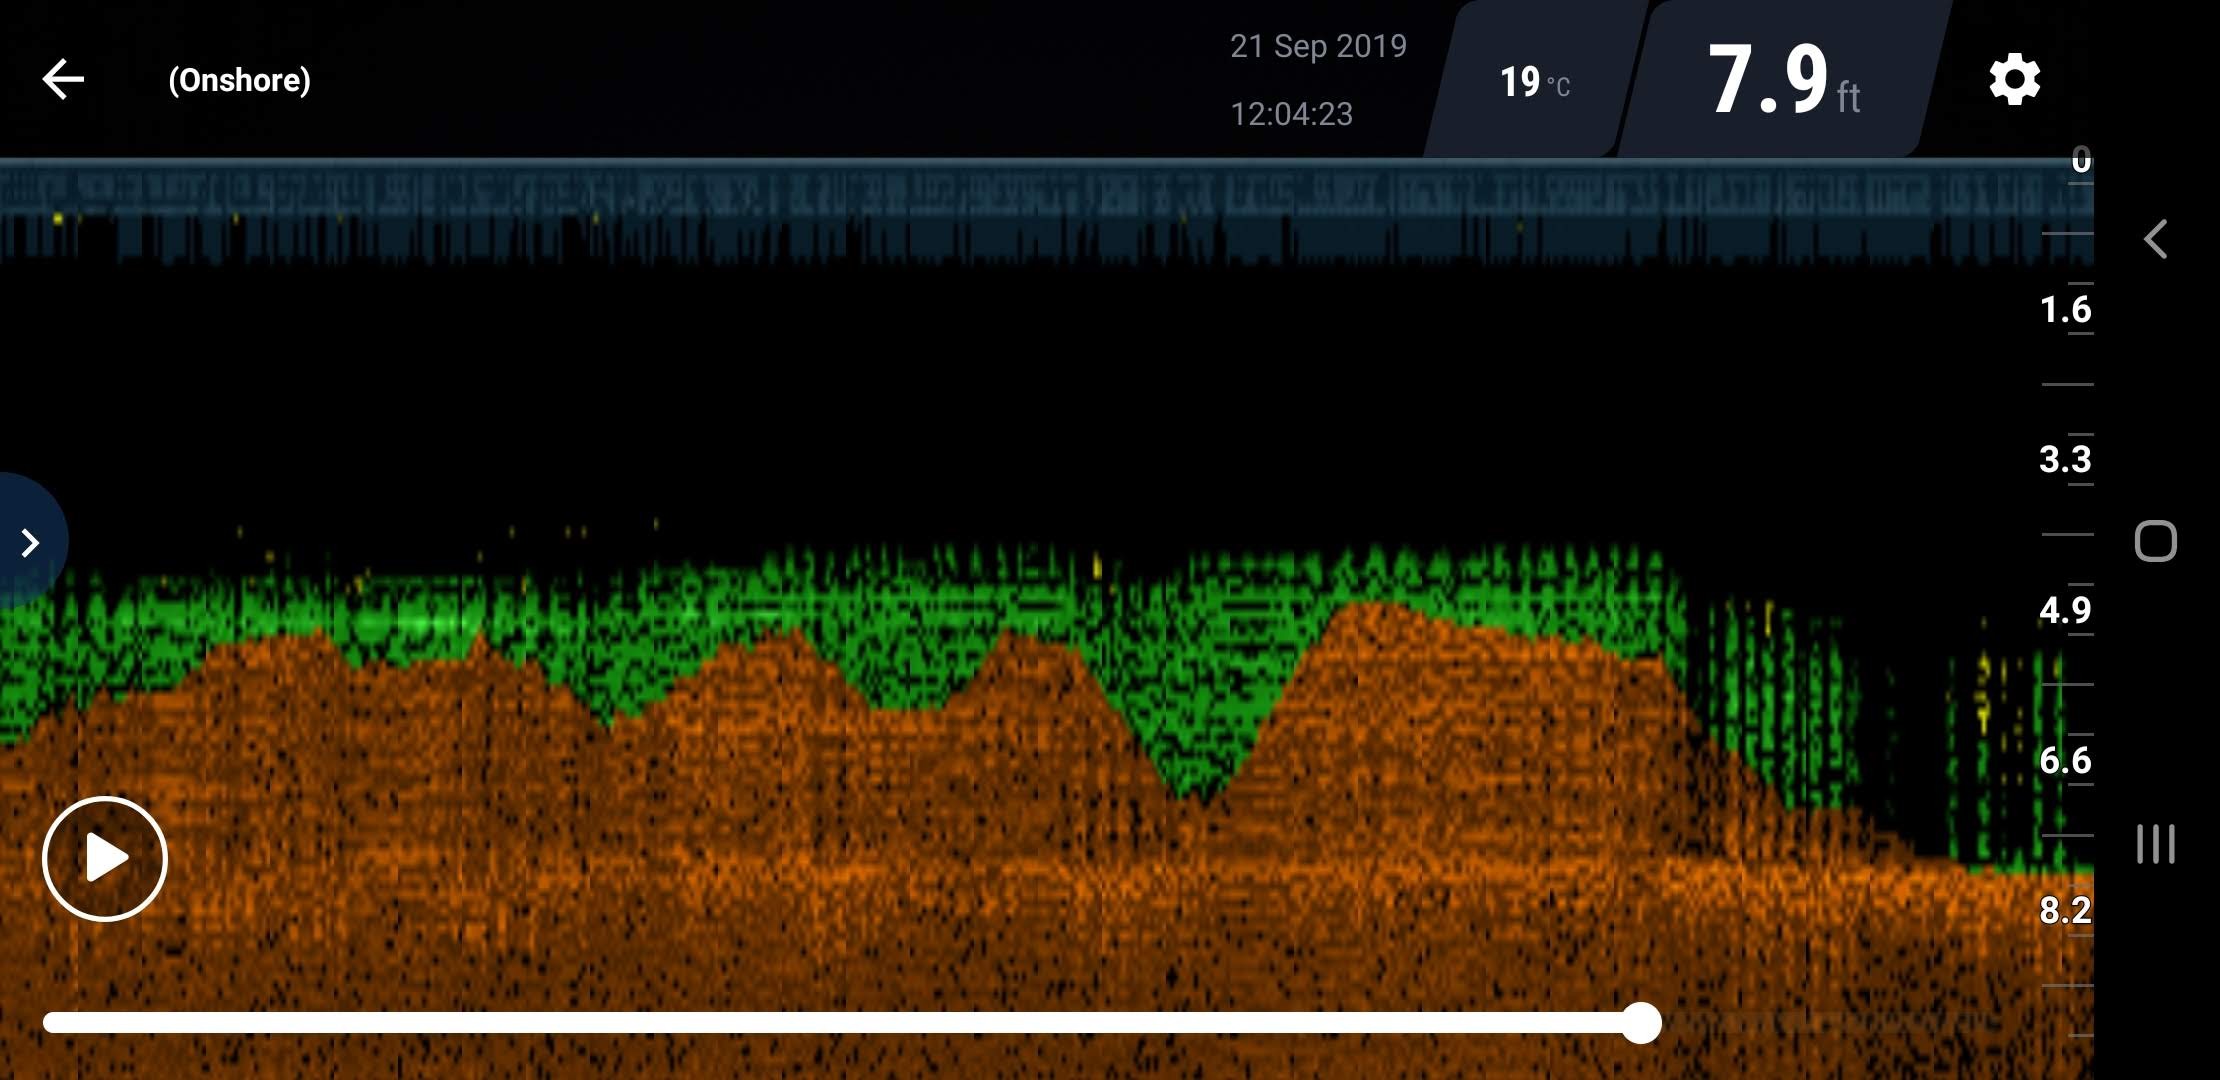Tap the 21 Sep 2019 date label
The image size is (2220, 1080).
pyautogui.click(x=1318, y=46)
